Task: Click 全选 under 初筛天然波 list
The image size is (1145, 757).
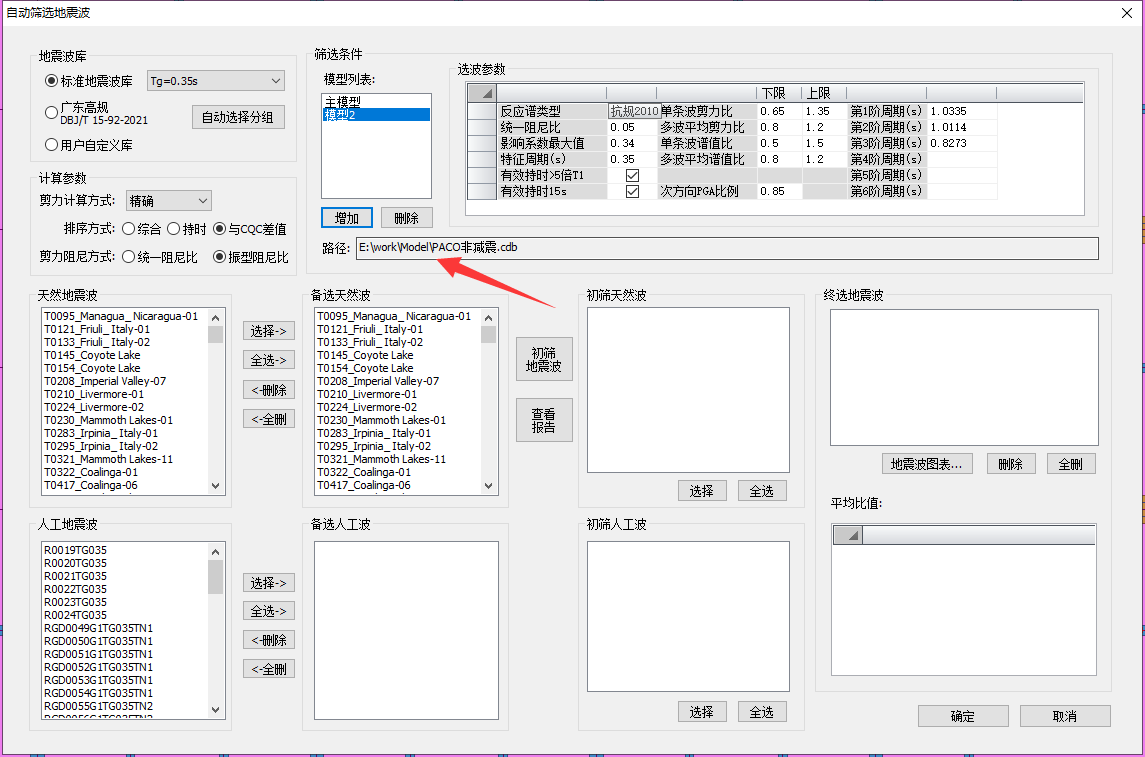Action: [762, 491]
